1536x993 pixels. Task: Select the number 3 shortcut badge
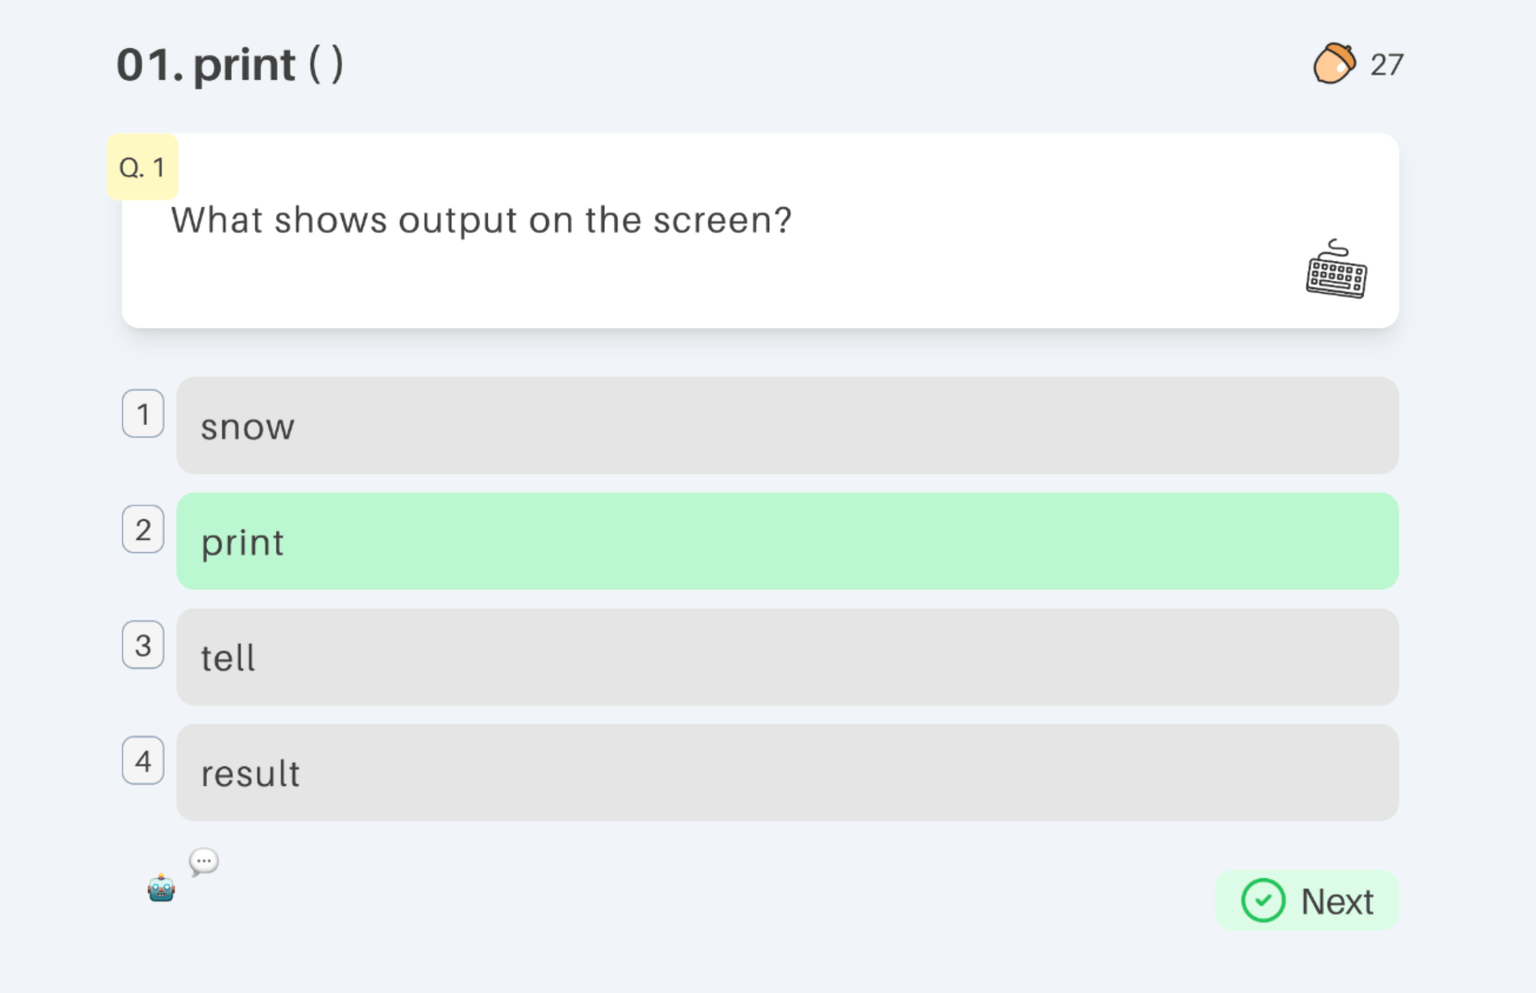click(143, 645)
